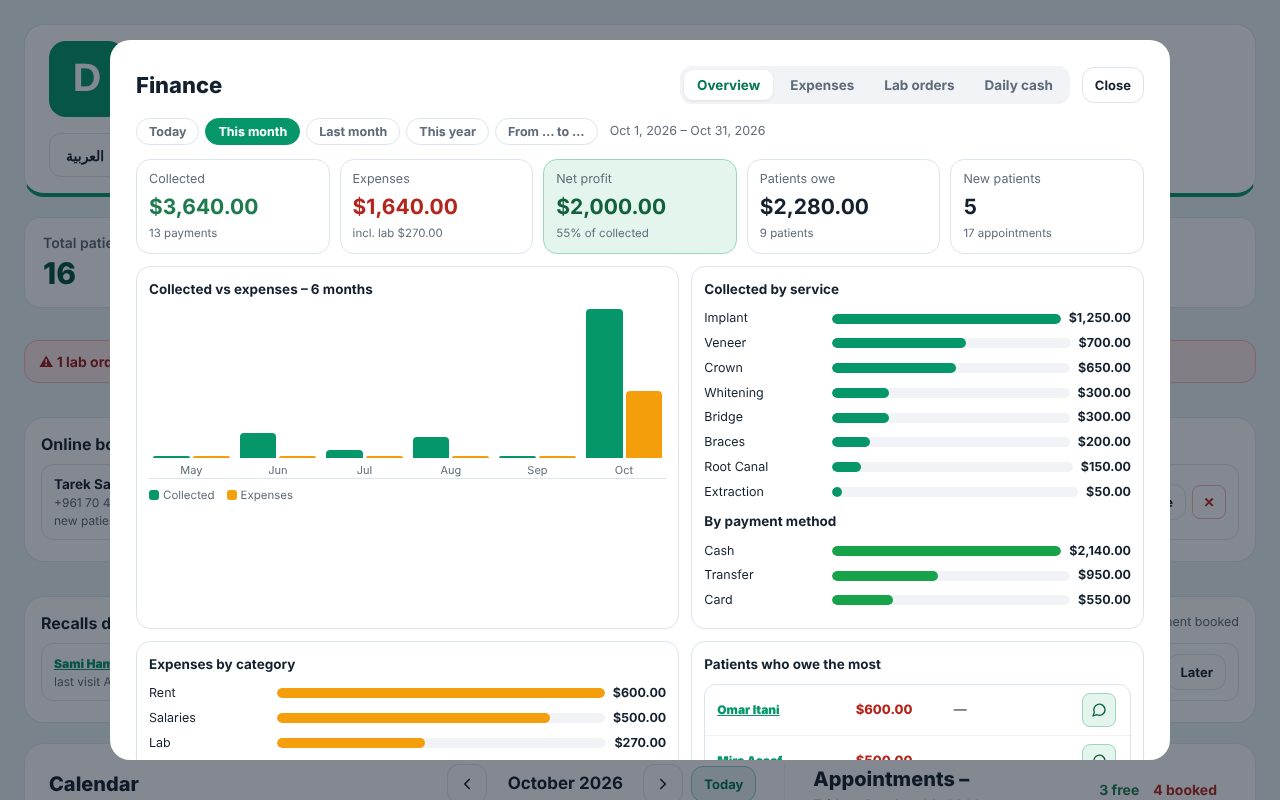Click the Salaries amount "$500.00"
1280x800 pixels.
coord(639,718)
